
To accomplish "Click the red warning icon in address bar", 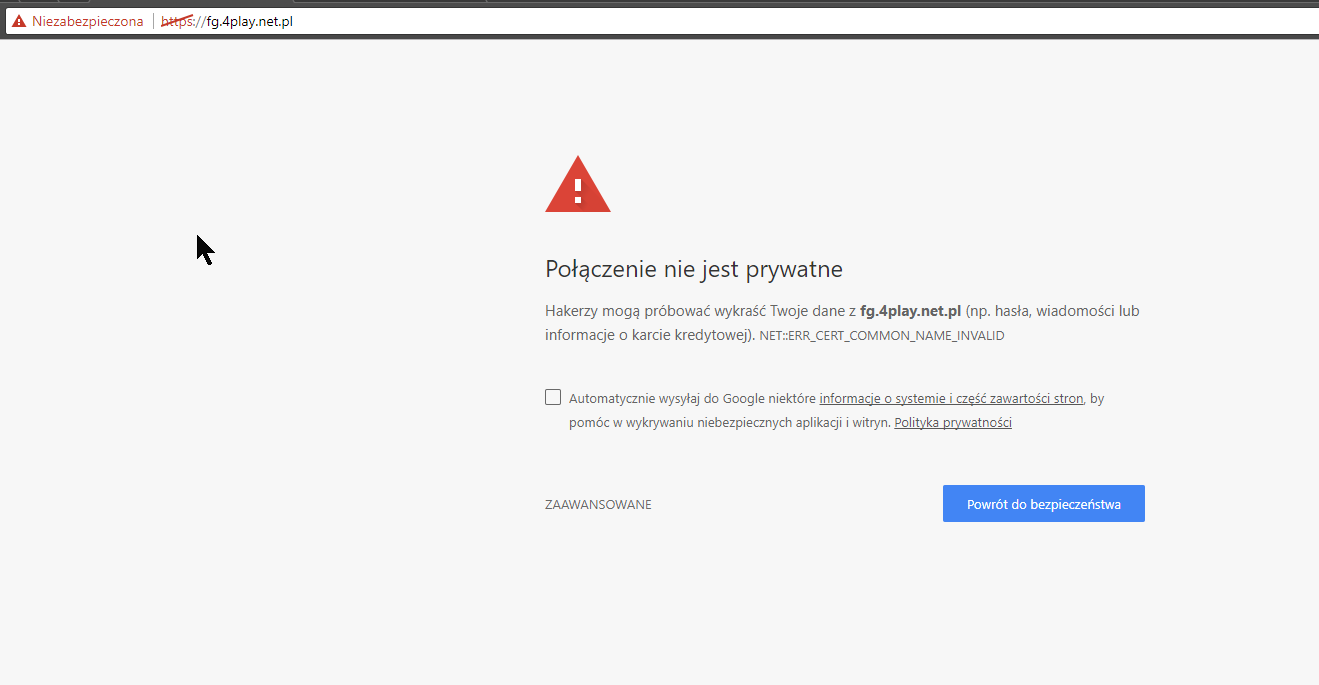I will pyautogui.click(x=19, y=21).
